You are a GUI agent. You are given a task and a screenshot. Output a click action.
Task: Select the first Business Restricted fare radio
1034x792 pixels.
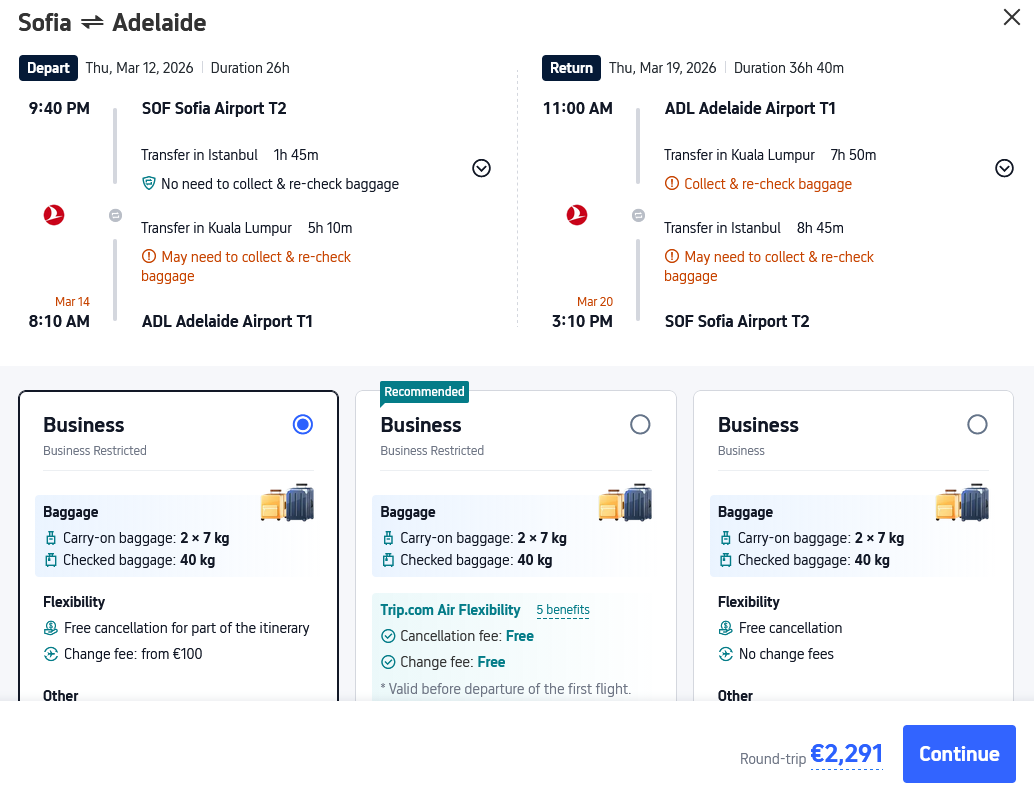coord(303,425)
